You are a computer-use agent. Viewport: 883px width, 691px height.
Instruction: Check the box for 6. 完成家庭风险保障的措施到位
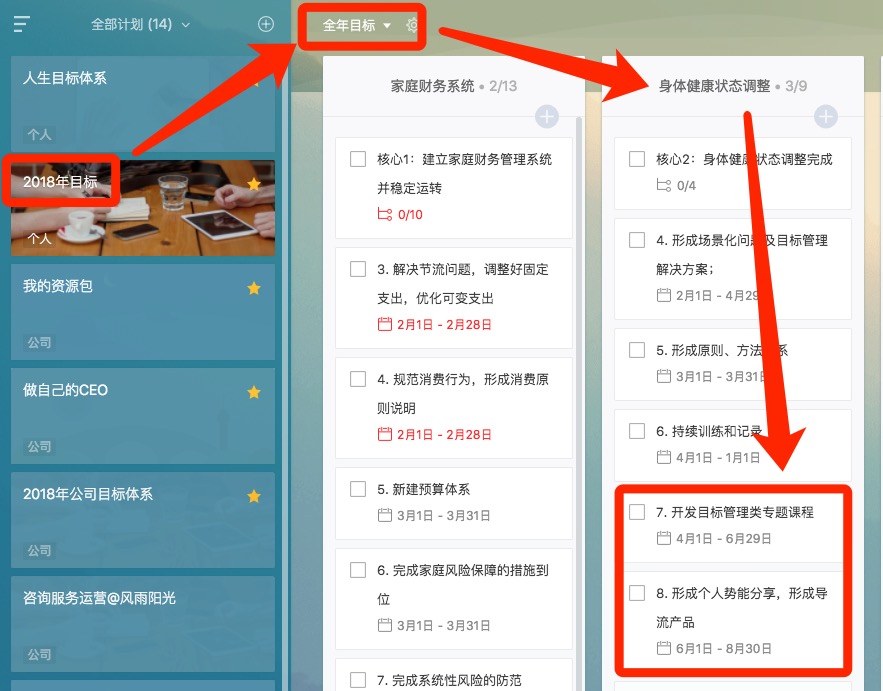pyautogui.click(x=358, y=570)
